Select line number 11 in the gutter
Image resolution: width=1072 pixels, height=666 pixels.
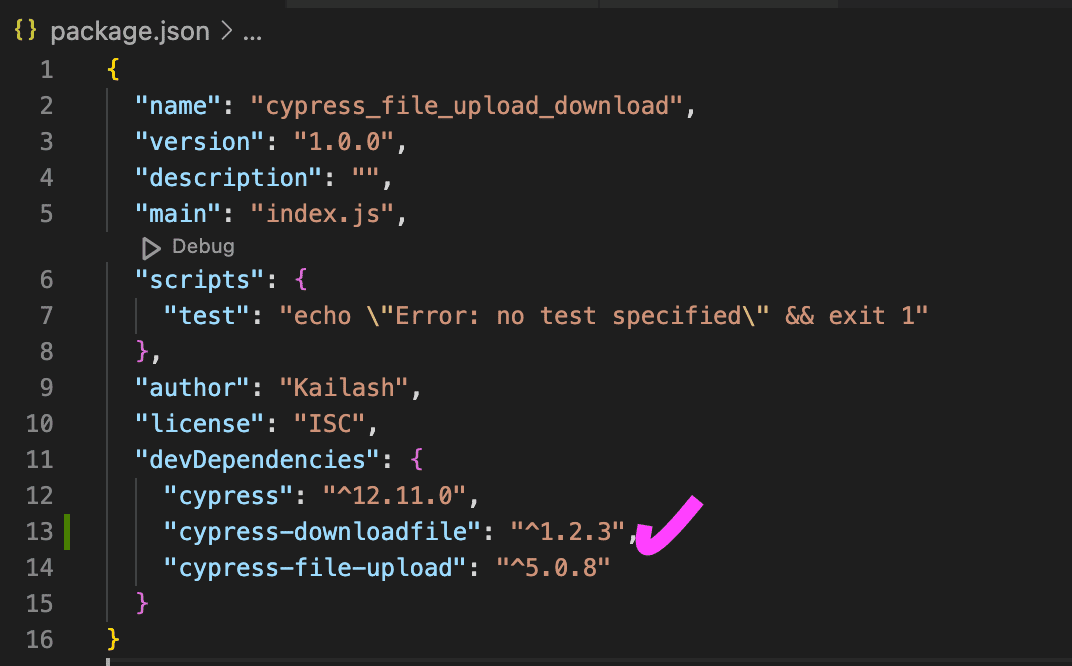(40, 459)
